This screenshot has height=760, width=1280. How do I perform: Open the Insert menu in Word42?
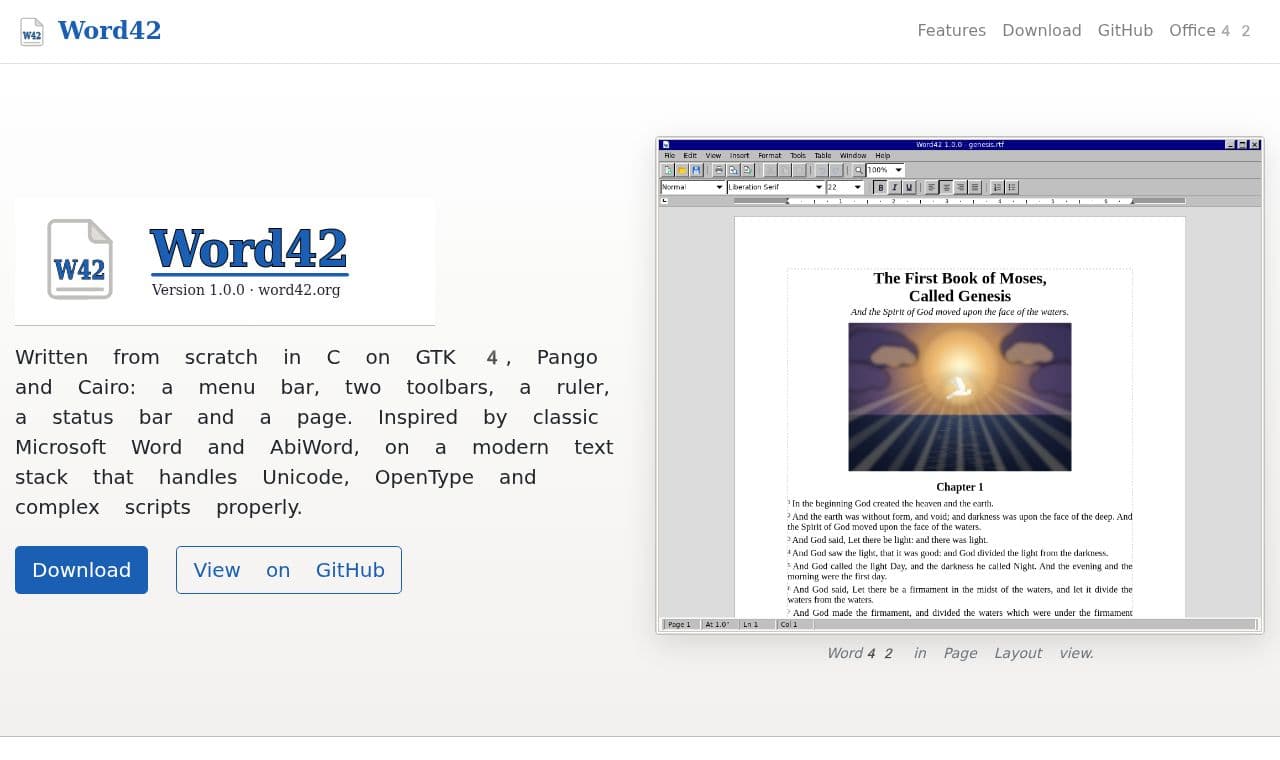pos(740,156)
